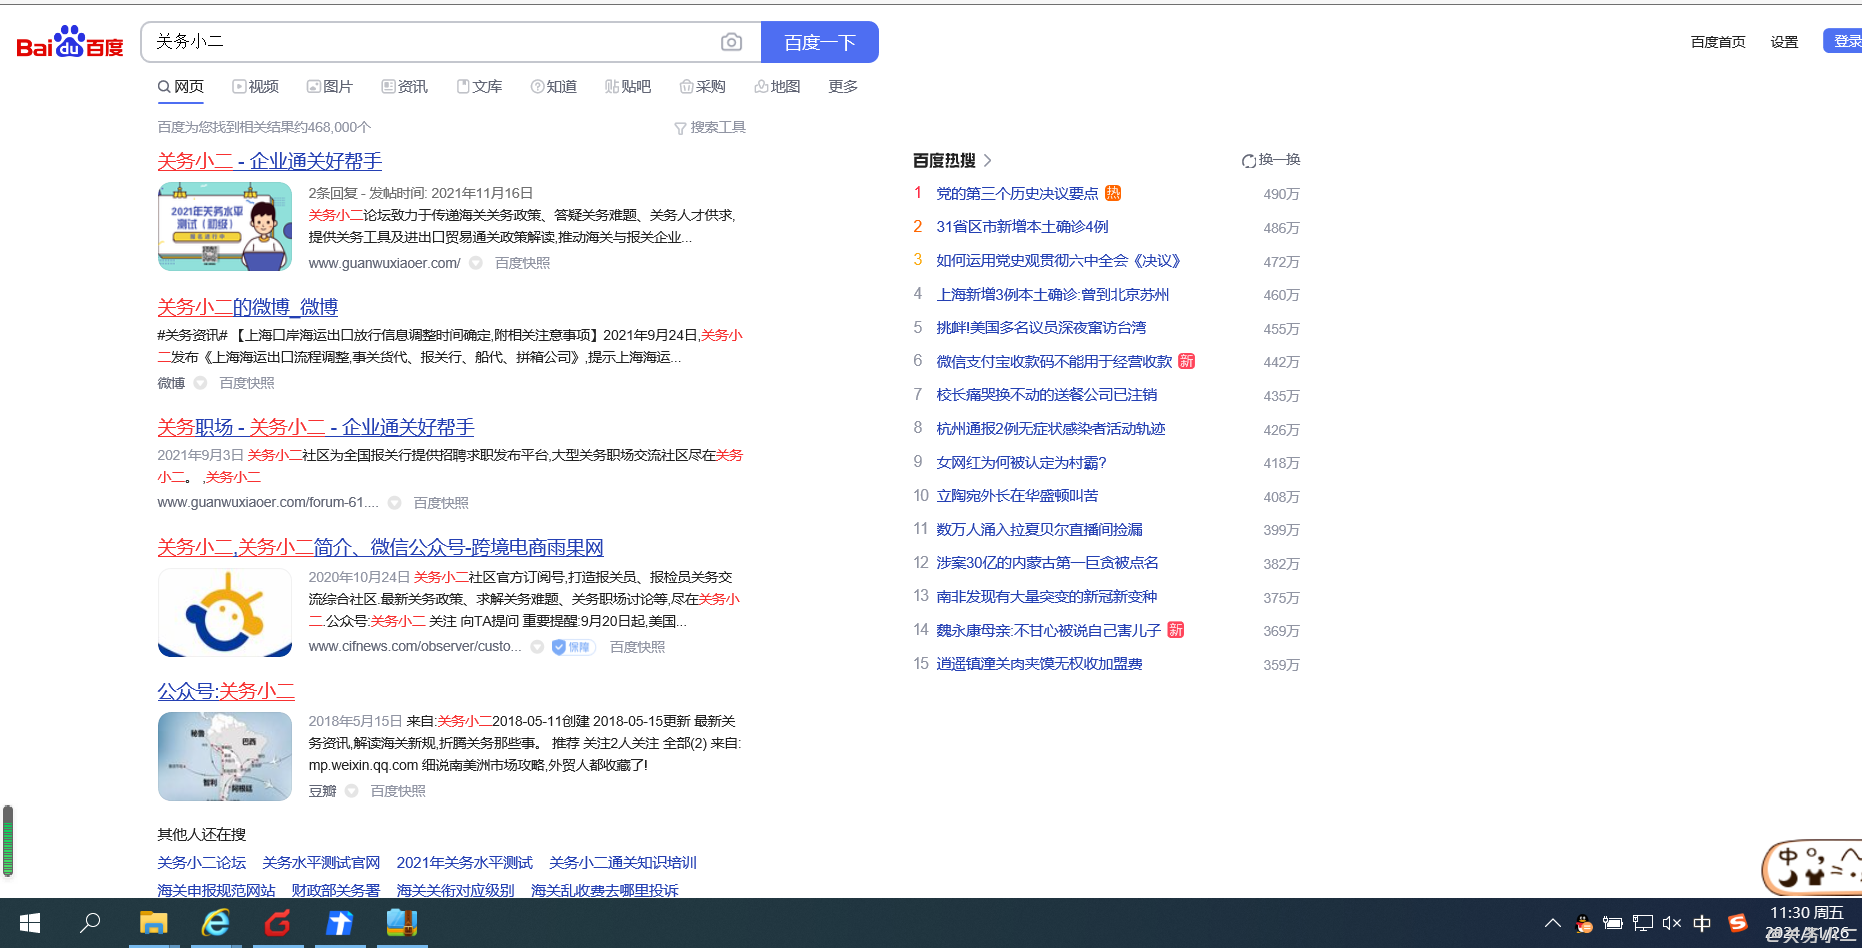Open the 贴吧 tab
Image resolution: width=1862 pixels, height=948 pixels.
[x=628, y=87]
